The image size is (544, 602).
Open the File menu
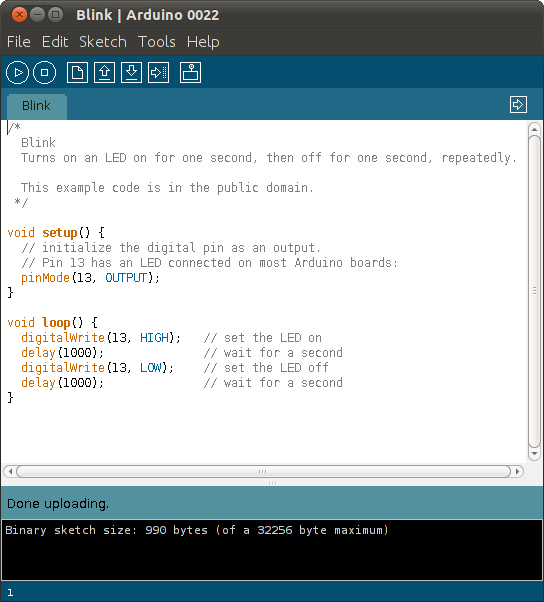pyautogui.click(x=18, y=42)
